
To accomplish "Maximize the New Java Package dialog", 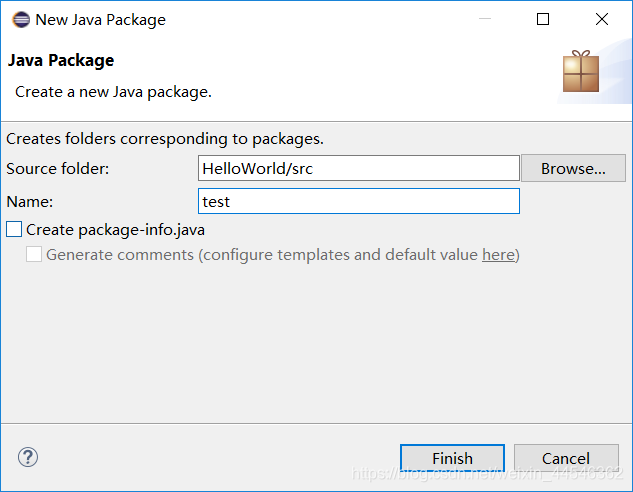I will pyautogui.click(x=543, y=19).
